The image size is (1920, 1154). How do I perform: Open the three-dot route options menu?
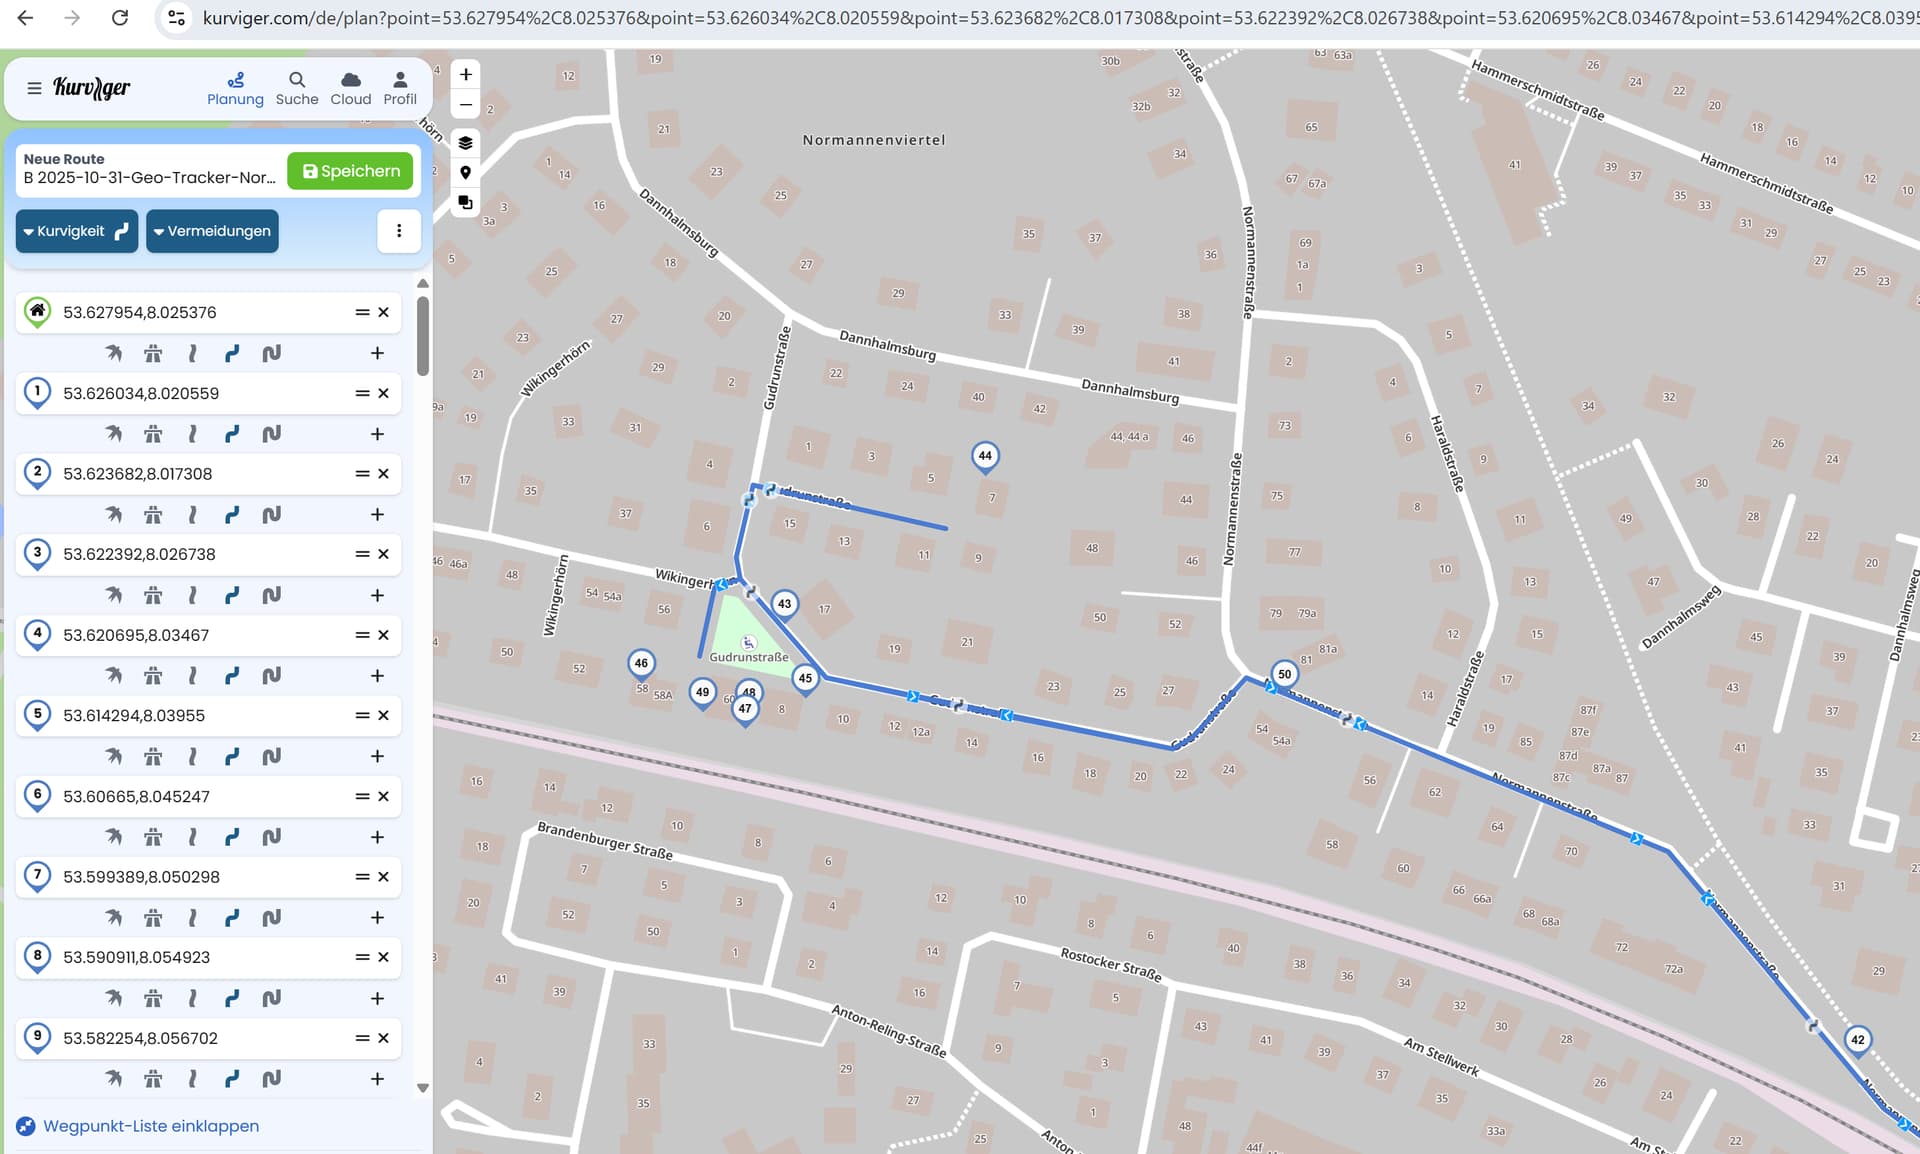click(399, 231)
